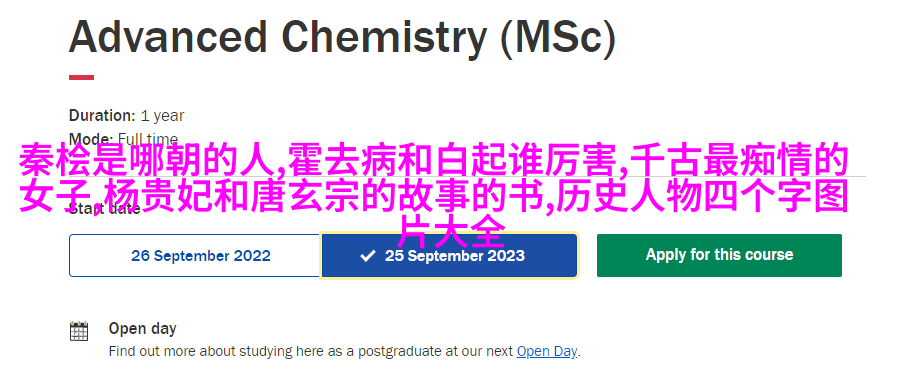Select the 25 September 2023 start date
900x383 pixels.
tap(449, 256)
